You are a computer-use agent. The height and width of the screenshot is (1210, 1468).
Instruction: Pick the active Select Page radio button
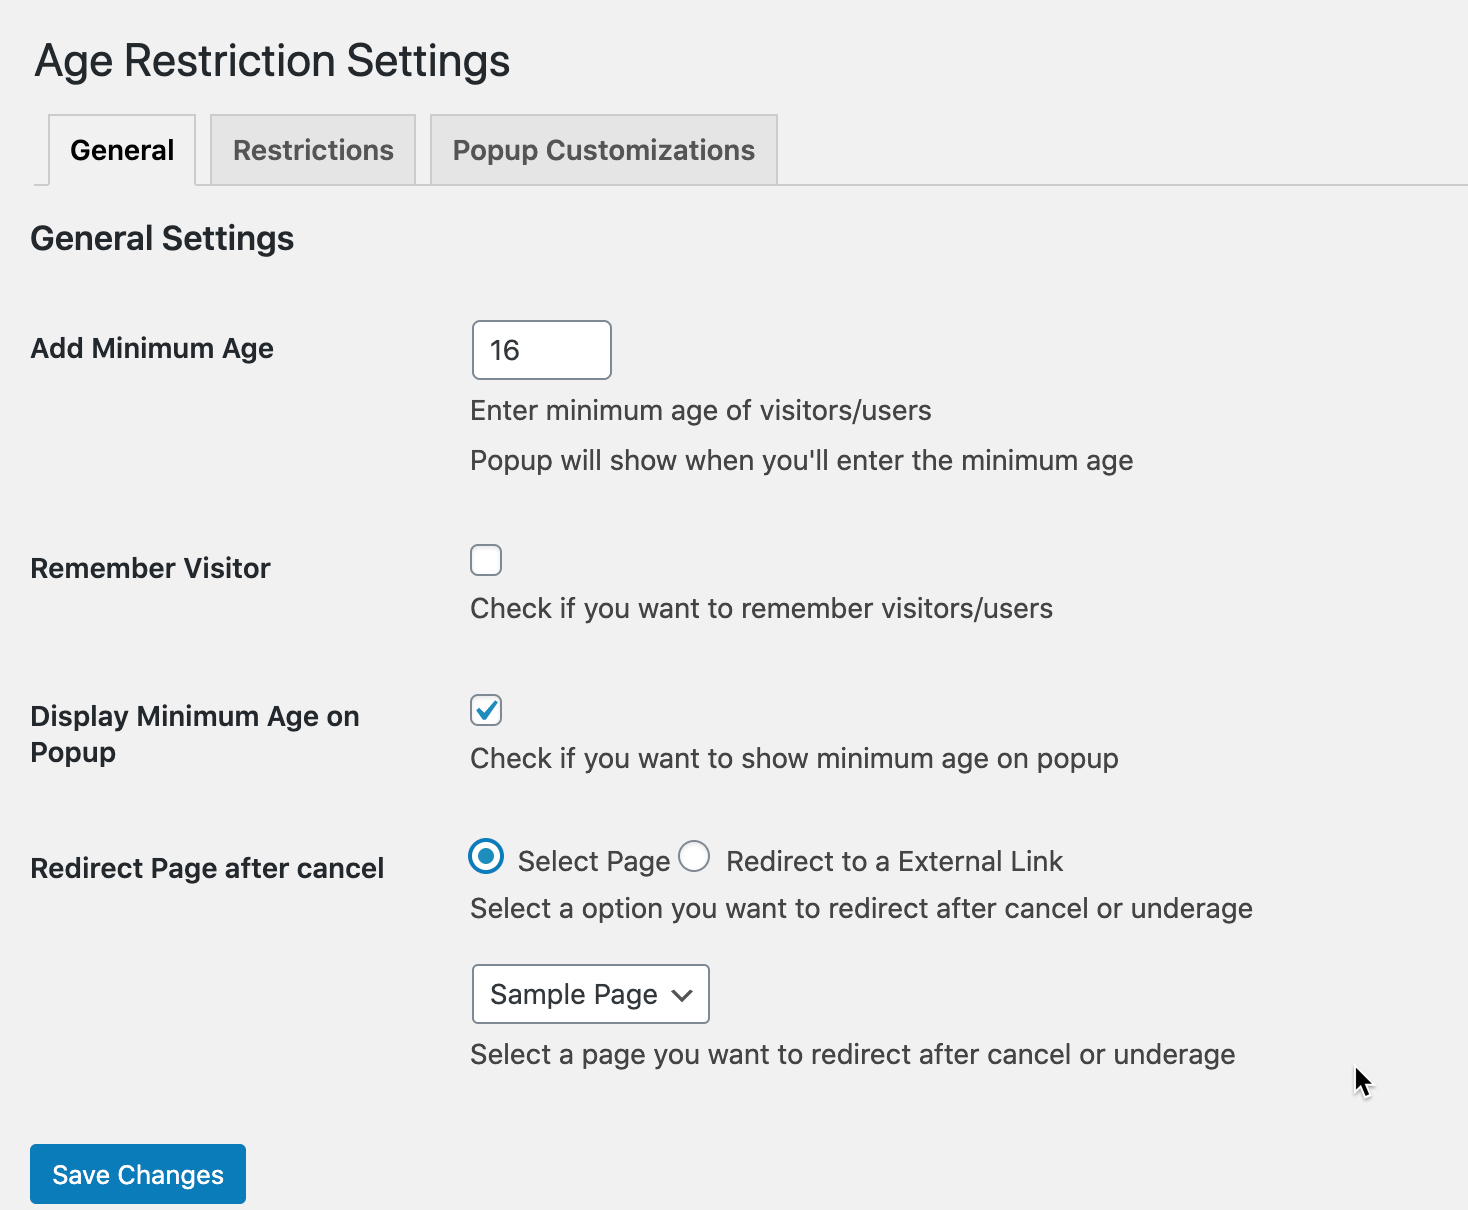tap(485, 857)
